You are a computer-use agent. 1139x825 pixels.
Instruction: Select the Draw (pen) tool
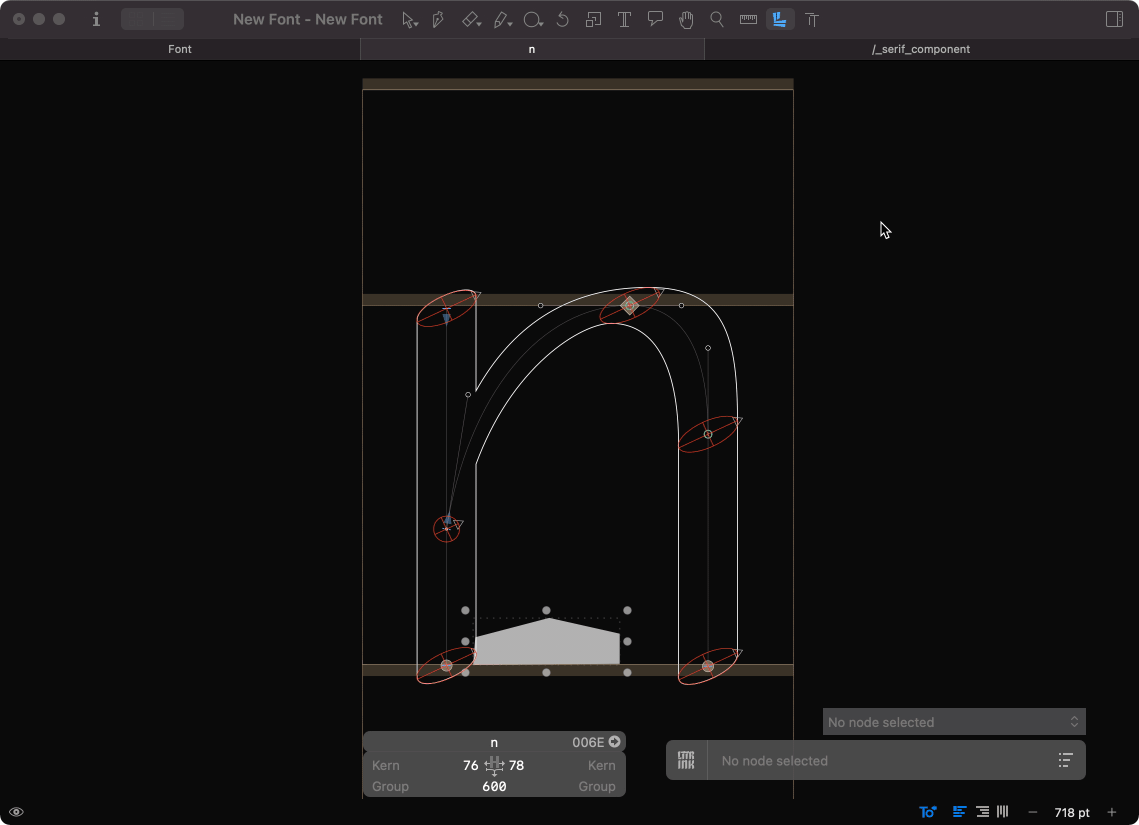pyautogui.click(x=438, y=19)
